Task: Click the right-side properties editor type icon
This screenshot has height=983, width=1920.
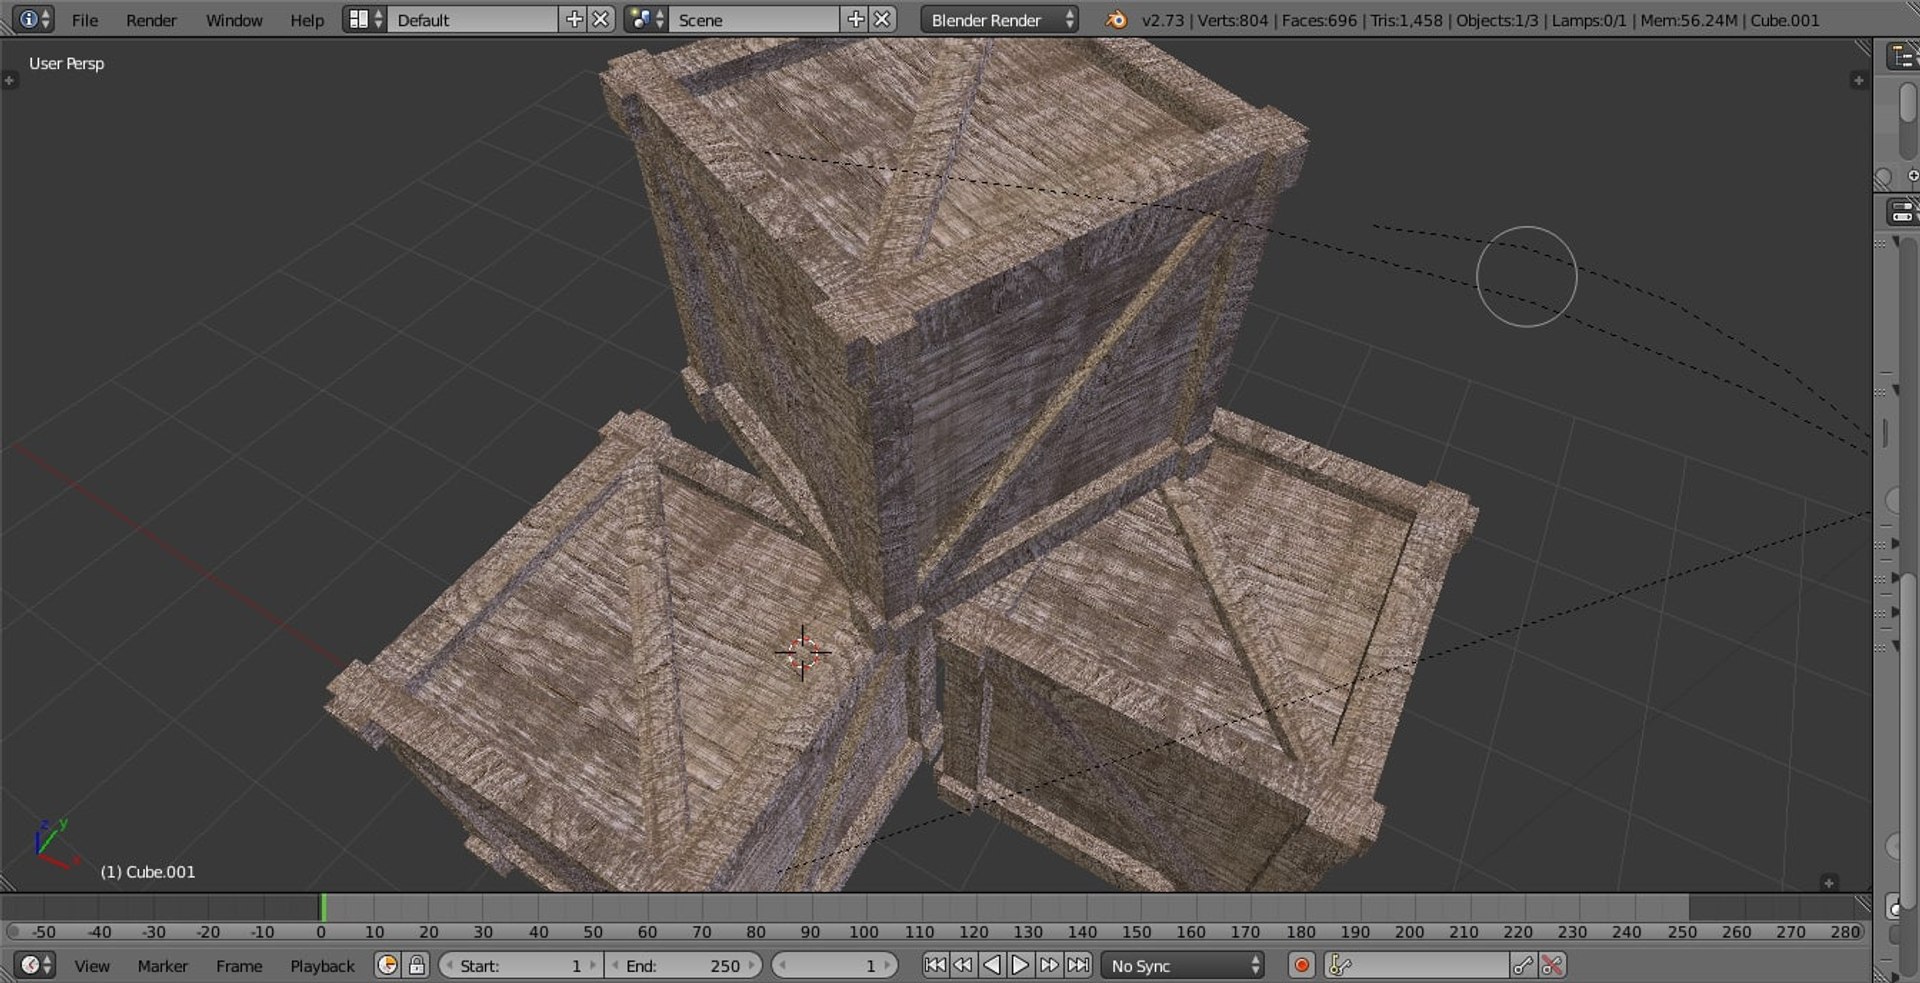Action: coord(1901,212)
